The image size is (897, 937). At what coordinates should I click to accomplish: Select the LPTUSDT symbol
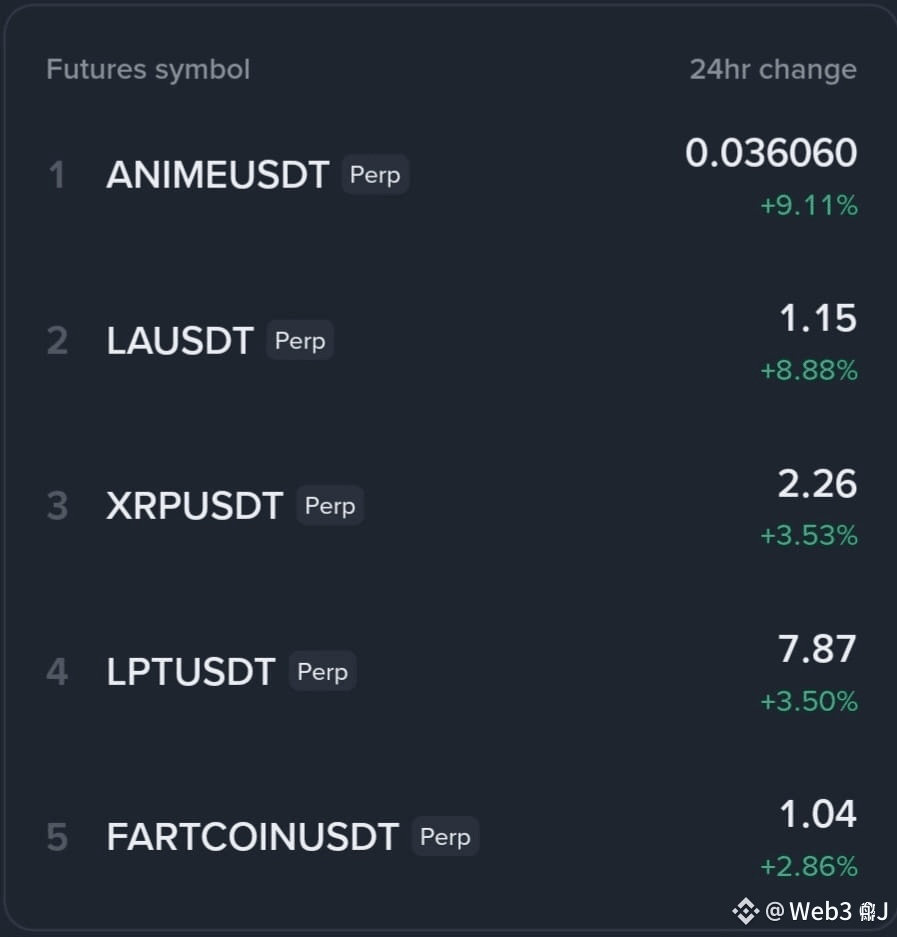tap(191, 672)
